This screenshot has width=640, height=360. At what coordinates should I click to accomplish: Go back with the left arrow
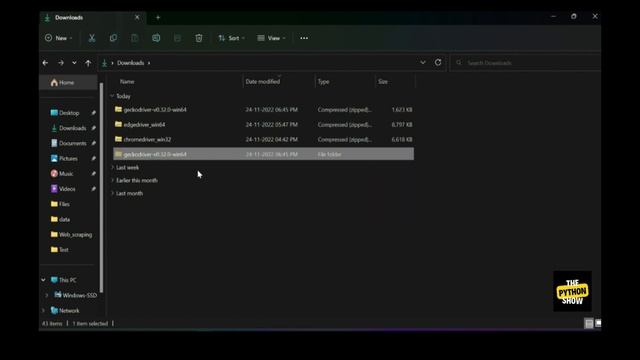(45, 63)
